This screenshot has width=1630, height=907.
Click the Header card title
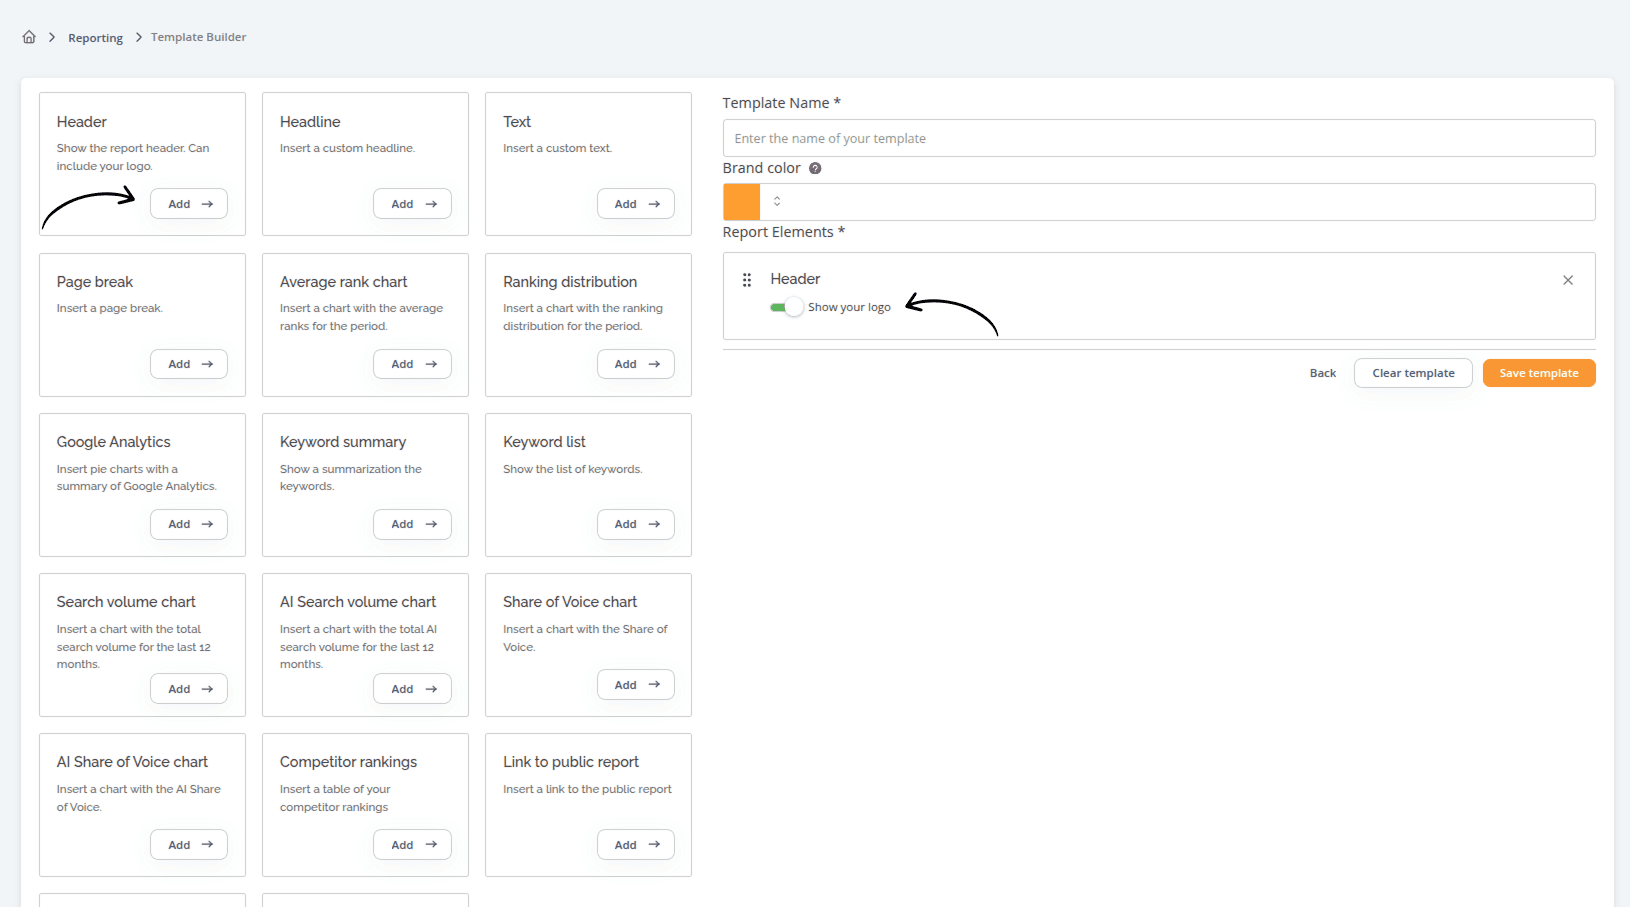pyautogui.click(x=82, y=122)
